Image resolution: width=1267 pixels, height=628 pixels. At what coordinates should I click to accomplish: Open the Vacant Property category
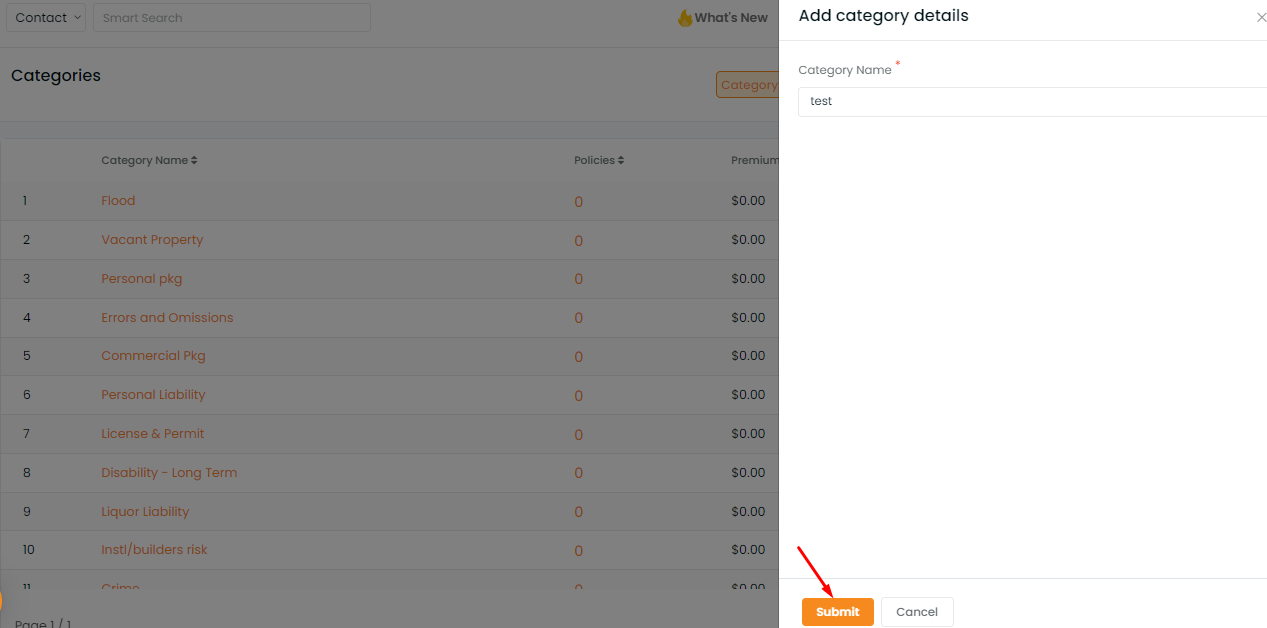pyautogui.click(x=152, y=240)
